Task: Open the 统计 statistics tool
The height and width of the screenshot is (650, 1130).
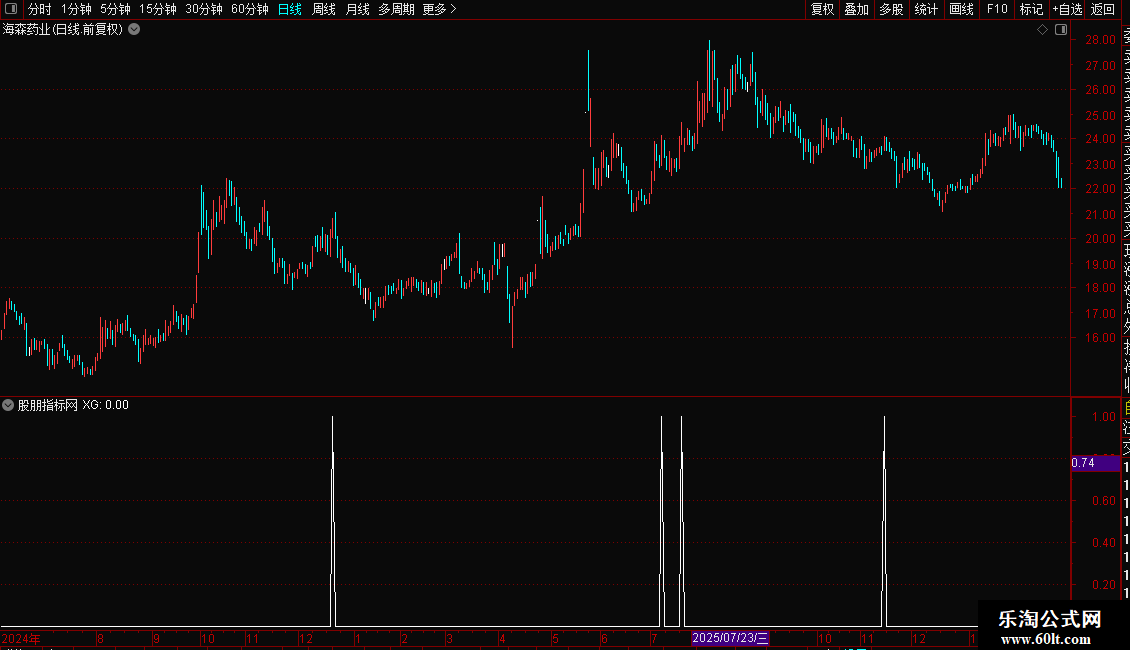Action: click(926, 9)
